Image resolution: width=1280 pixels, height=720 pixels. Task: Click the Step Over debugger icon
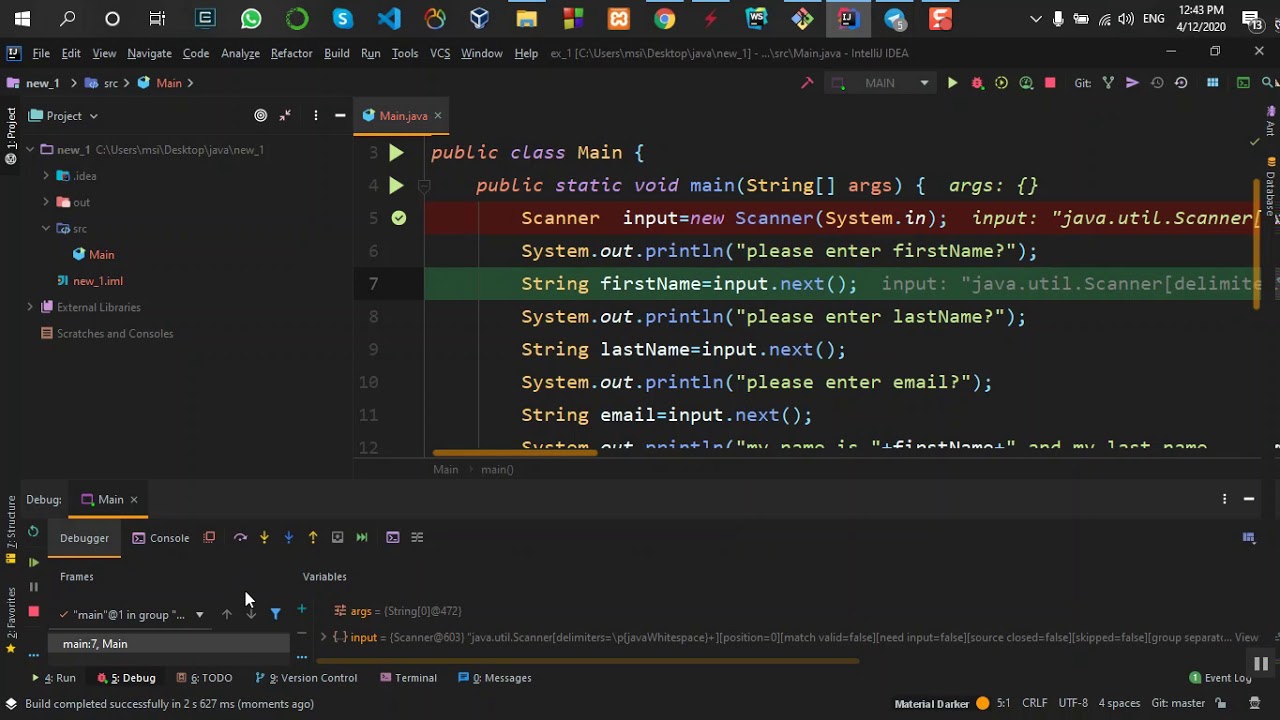(x=240, y=538)
